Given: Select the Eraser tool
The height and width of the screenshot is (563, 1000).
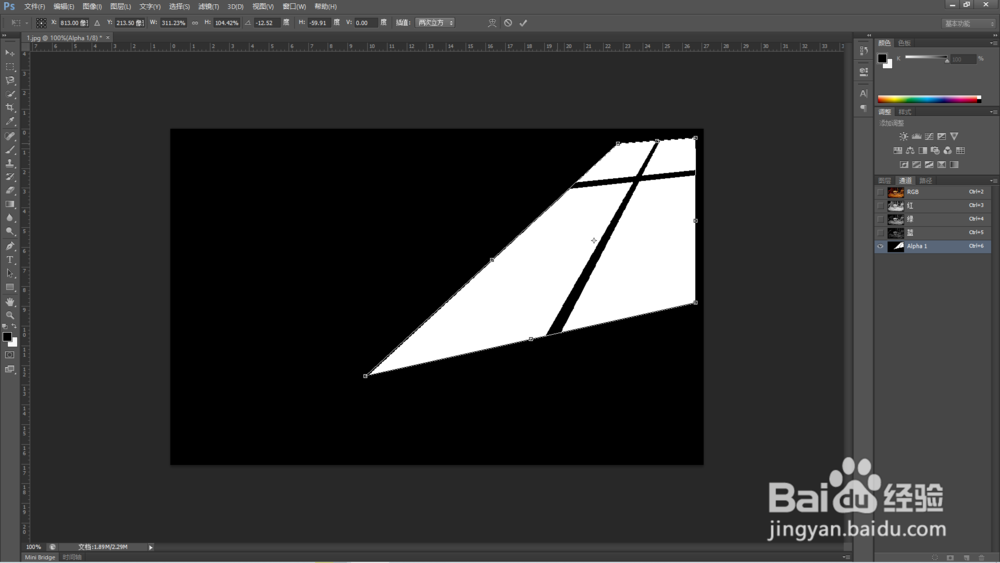Looking at the screenshot, I should point(10,191).
